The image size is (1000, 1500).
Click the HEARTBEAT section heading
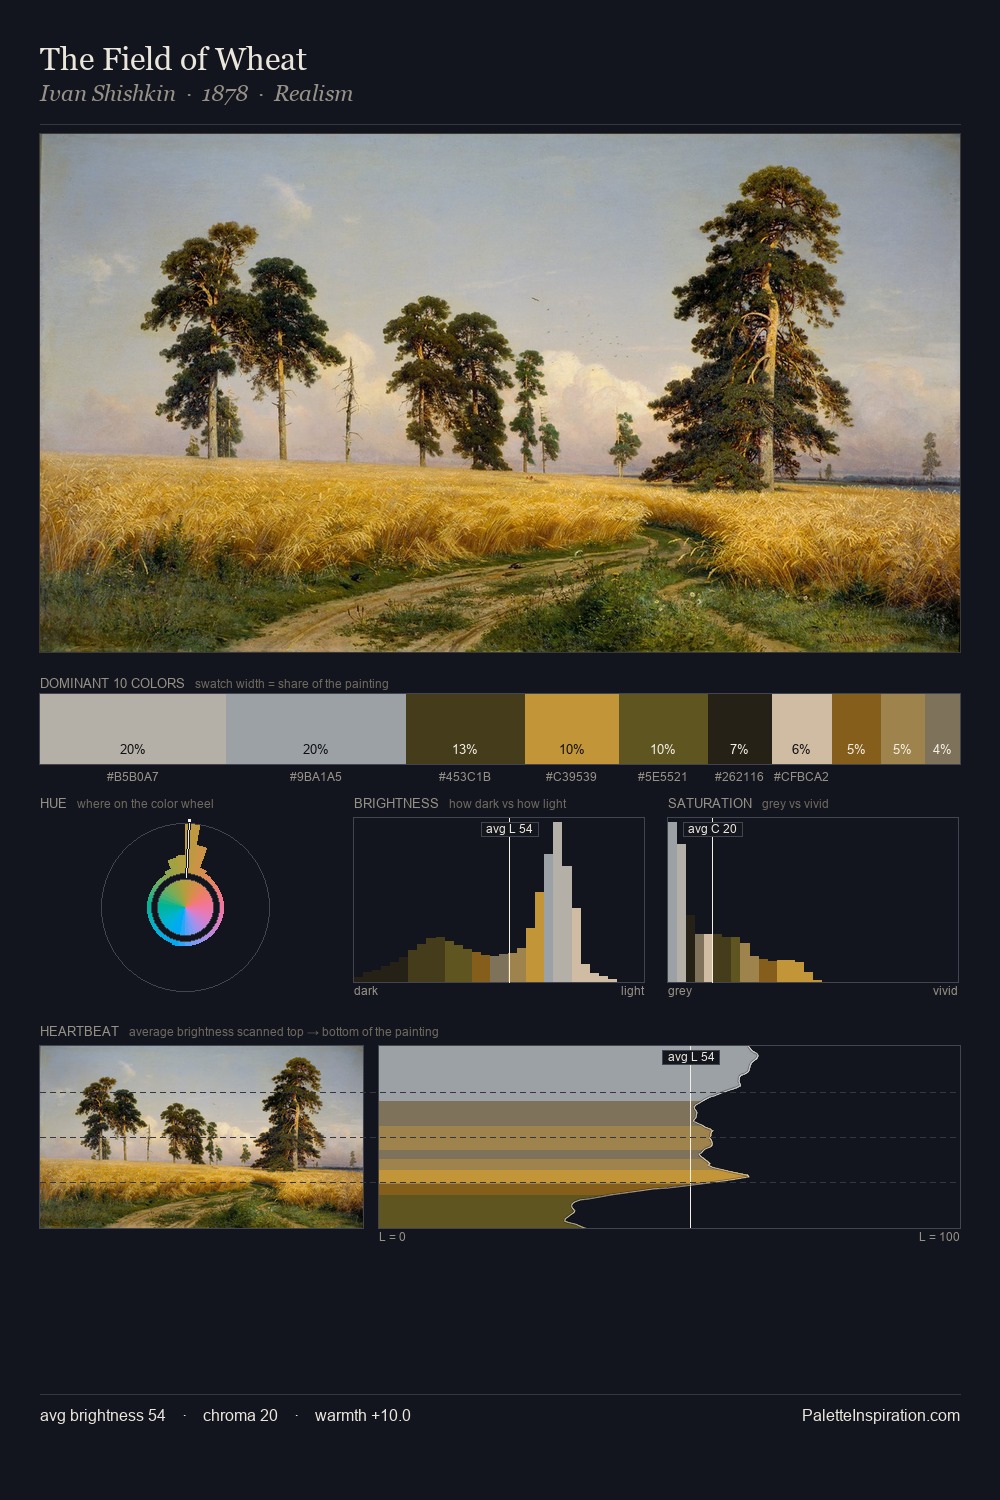79,1031
